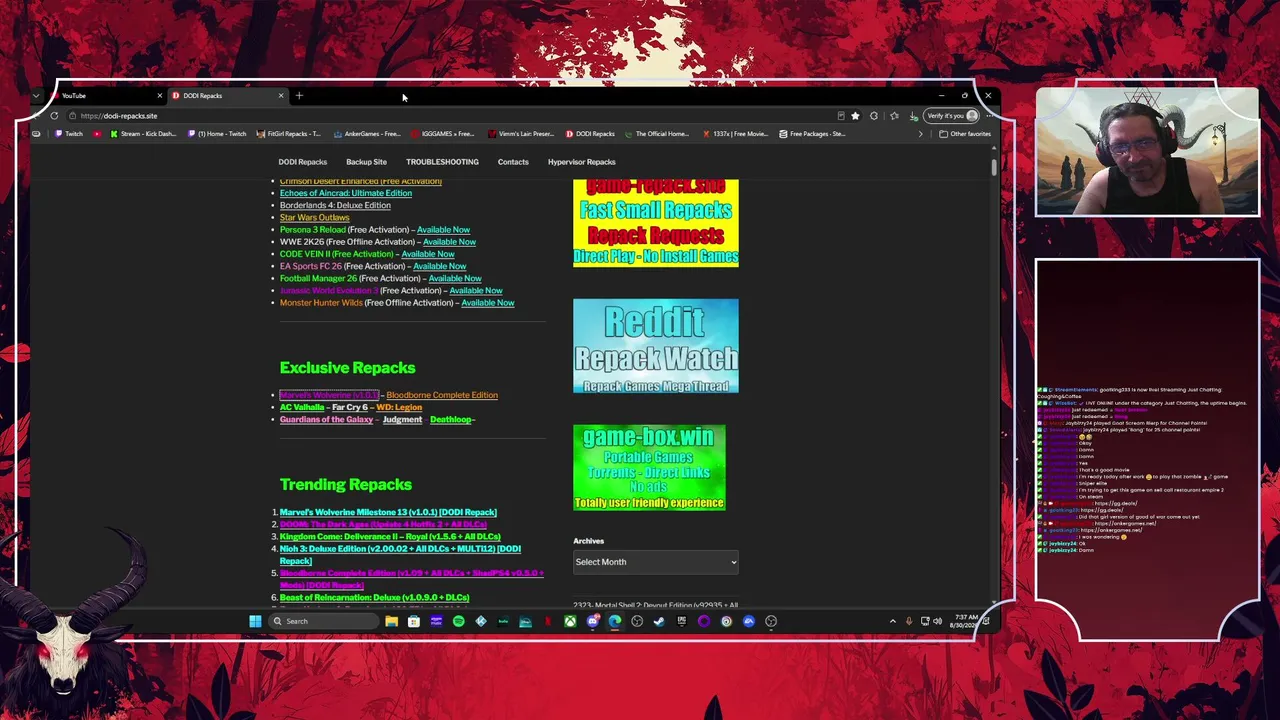Open the AnkerGames bookmark
Image resolution: width=1280 pixels, height=720 pixels.
tap(367, 134)
